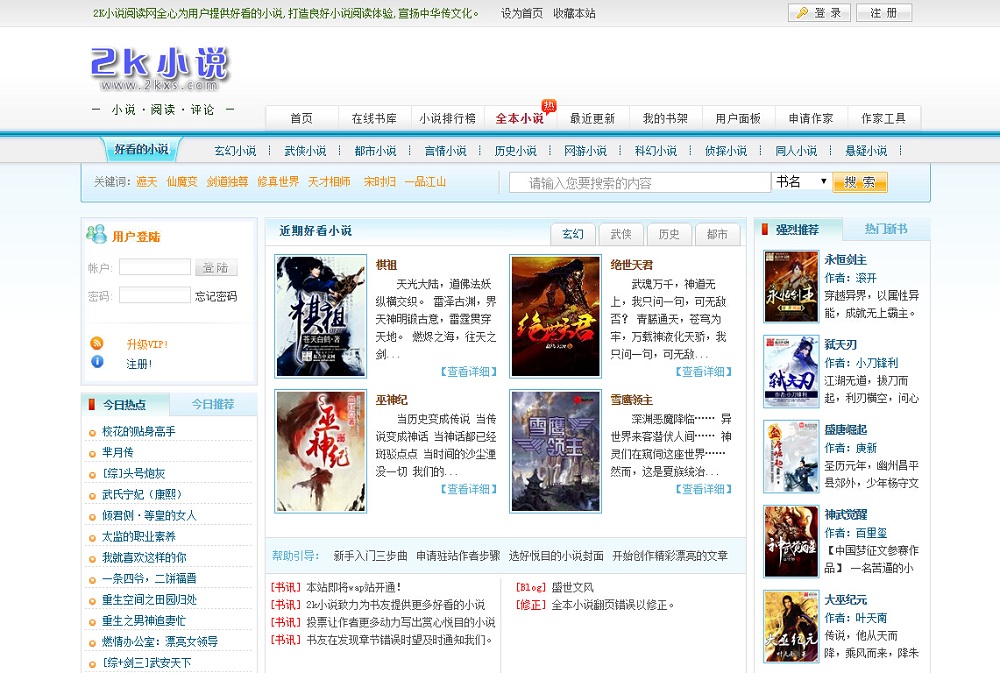The height and width of the screenshot is (673, 1000).
Task: Switch to the 热门新书 tab
Action: point(886,229)
